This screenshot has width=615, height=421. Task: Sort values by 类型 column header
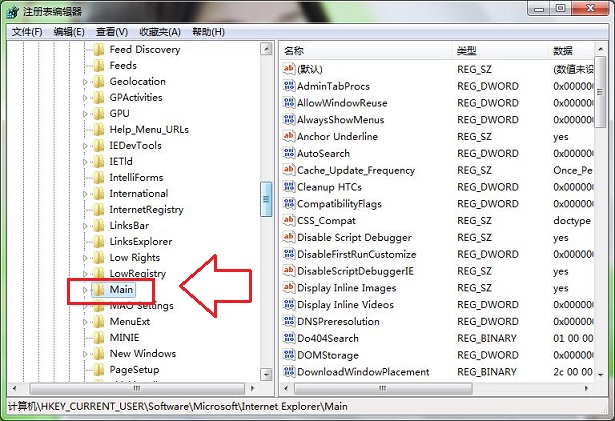pos(500,50)
